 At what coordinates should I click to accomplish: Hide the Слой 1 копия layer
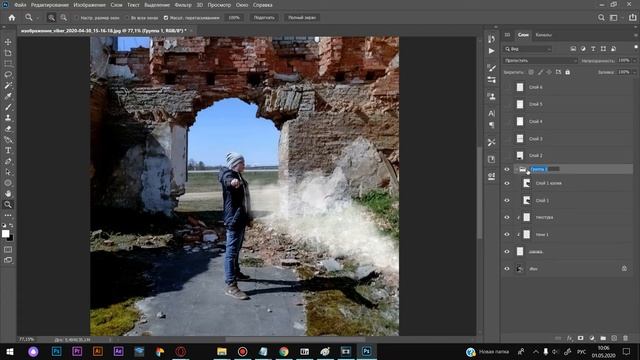(507, 183)
